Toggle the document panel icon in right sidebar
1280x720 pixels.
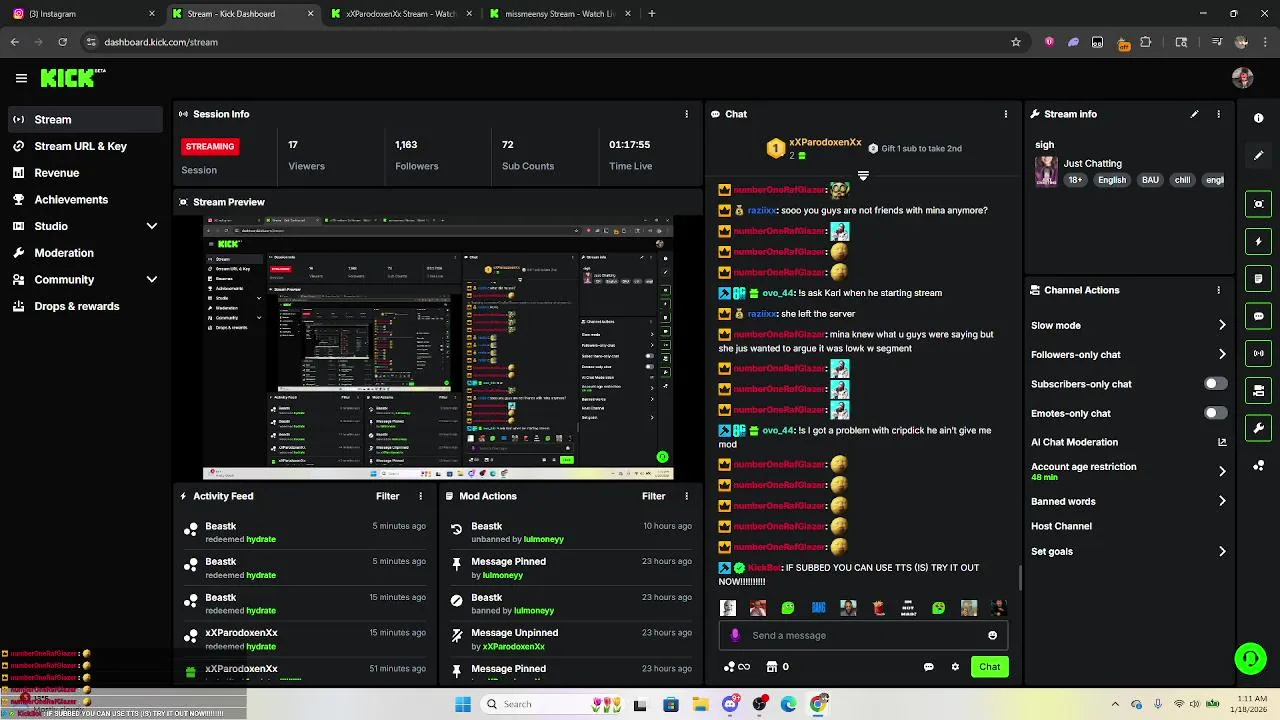(1259, 279)
